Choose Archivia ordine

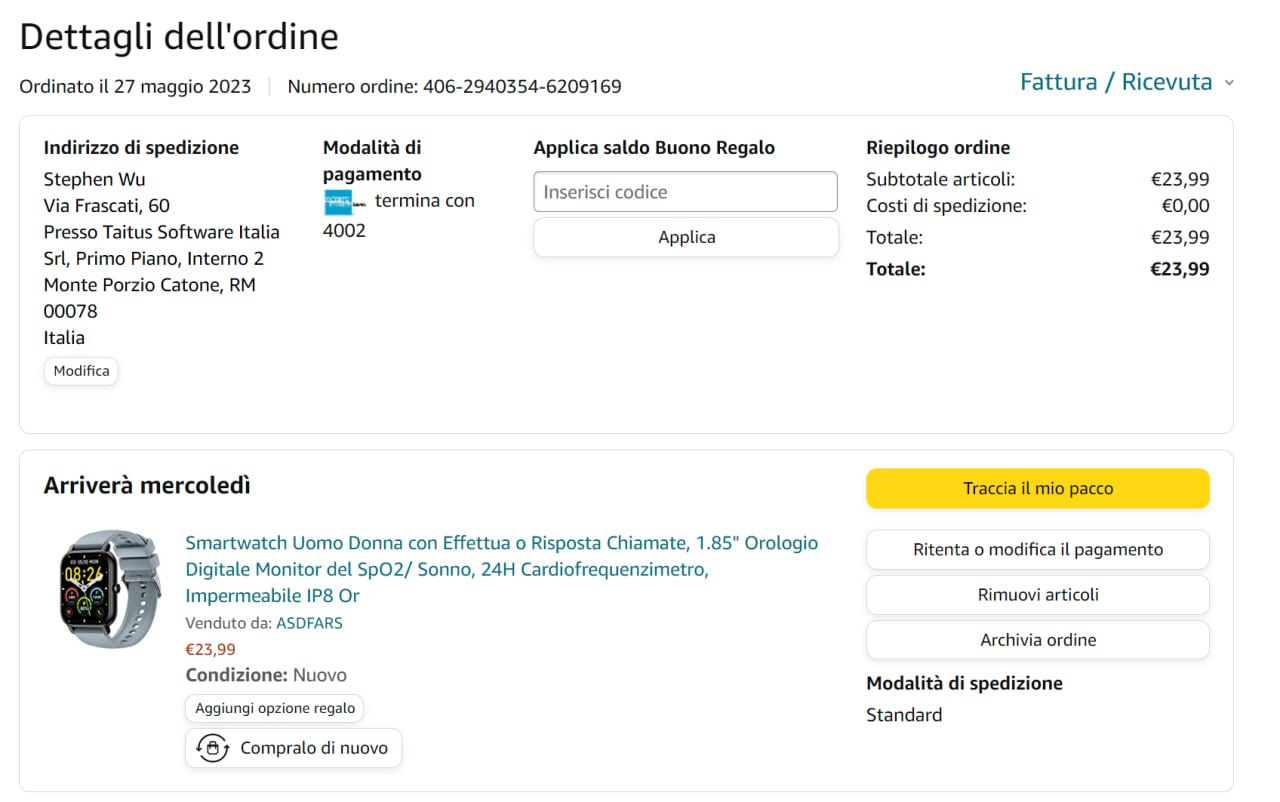click(x=1037, y=640)
